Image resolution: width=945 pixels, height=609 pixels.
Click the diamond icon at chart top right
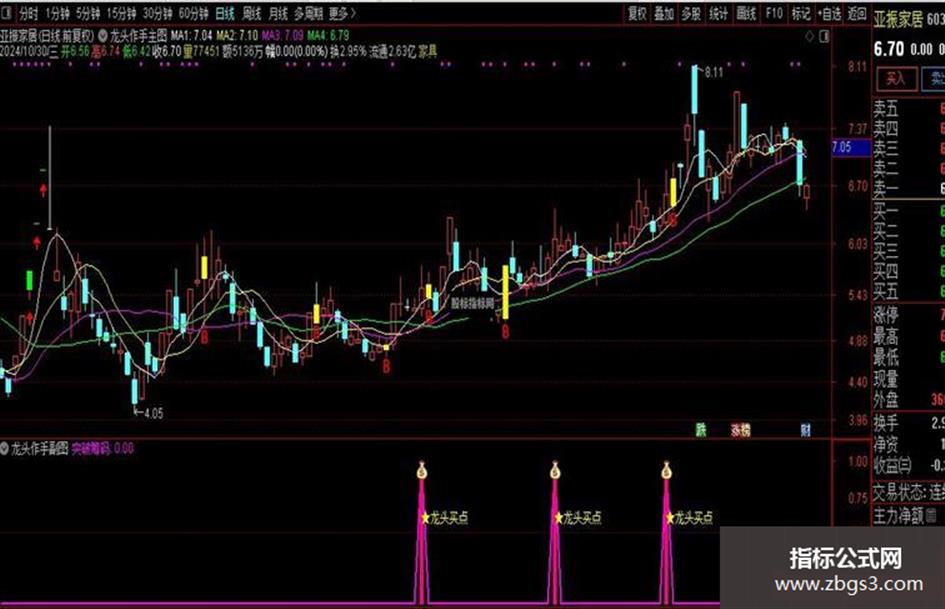[x=809, y=37]
